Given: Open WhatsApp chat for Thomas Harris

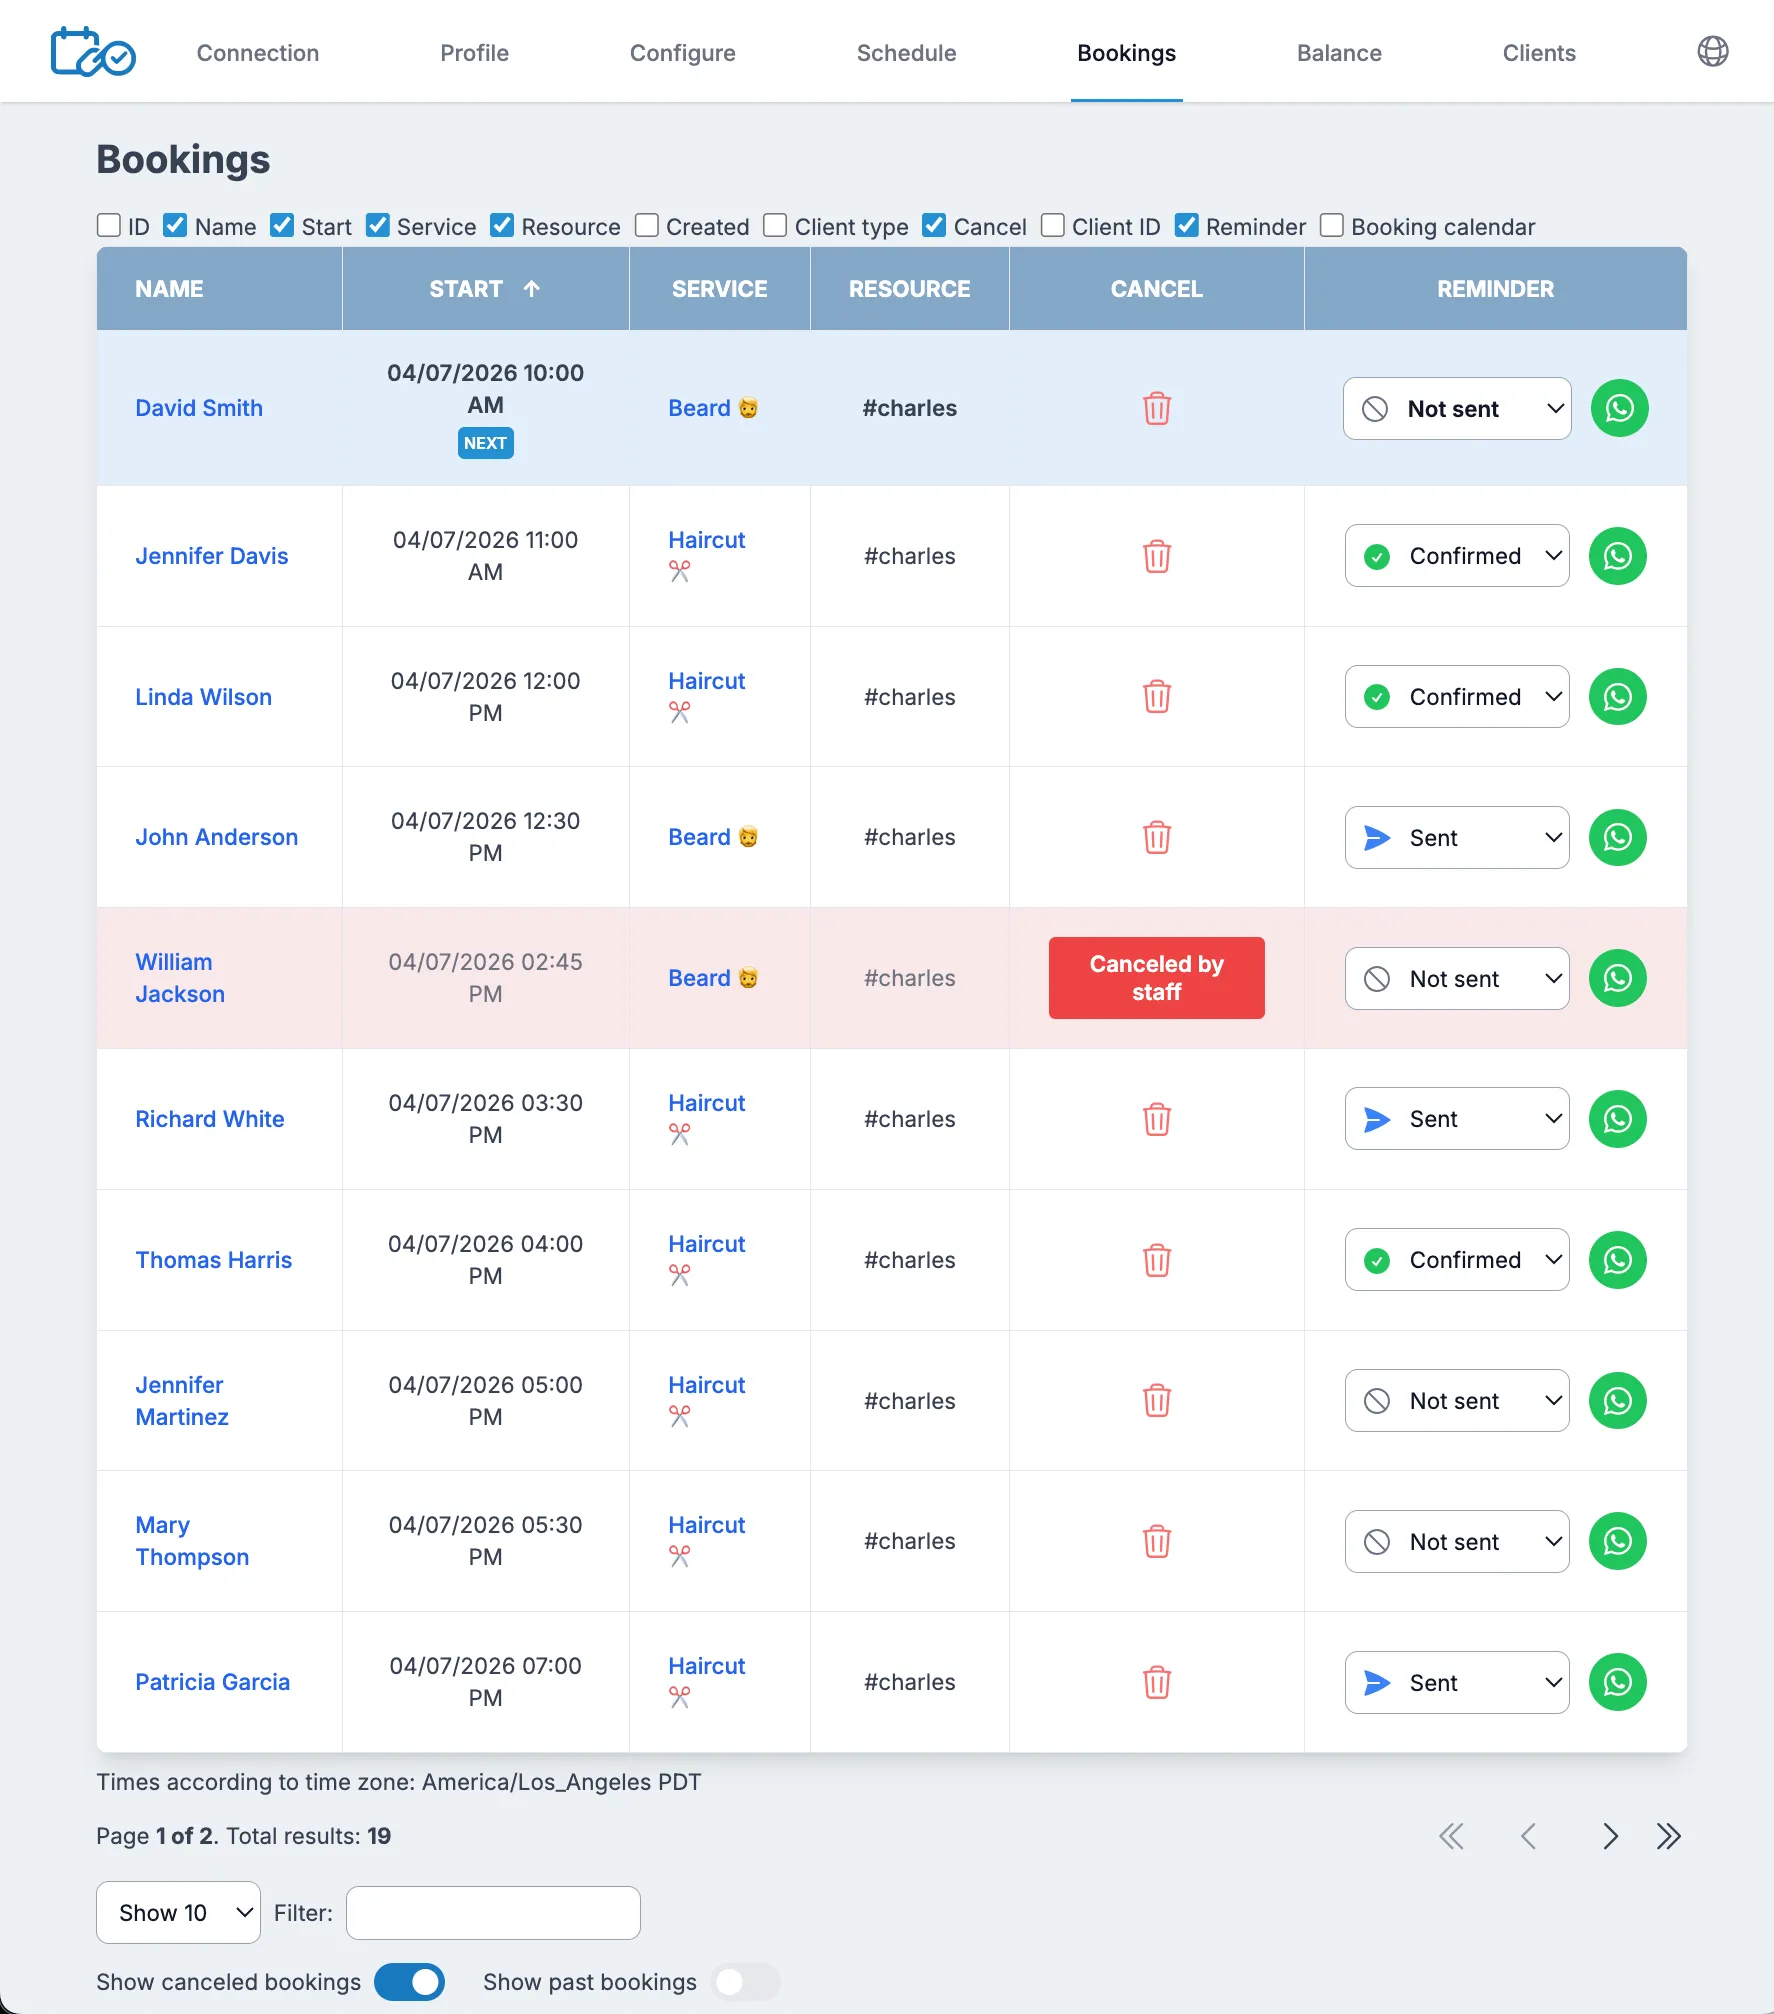Looking at the screenshot, I should (1619, 1260).
